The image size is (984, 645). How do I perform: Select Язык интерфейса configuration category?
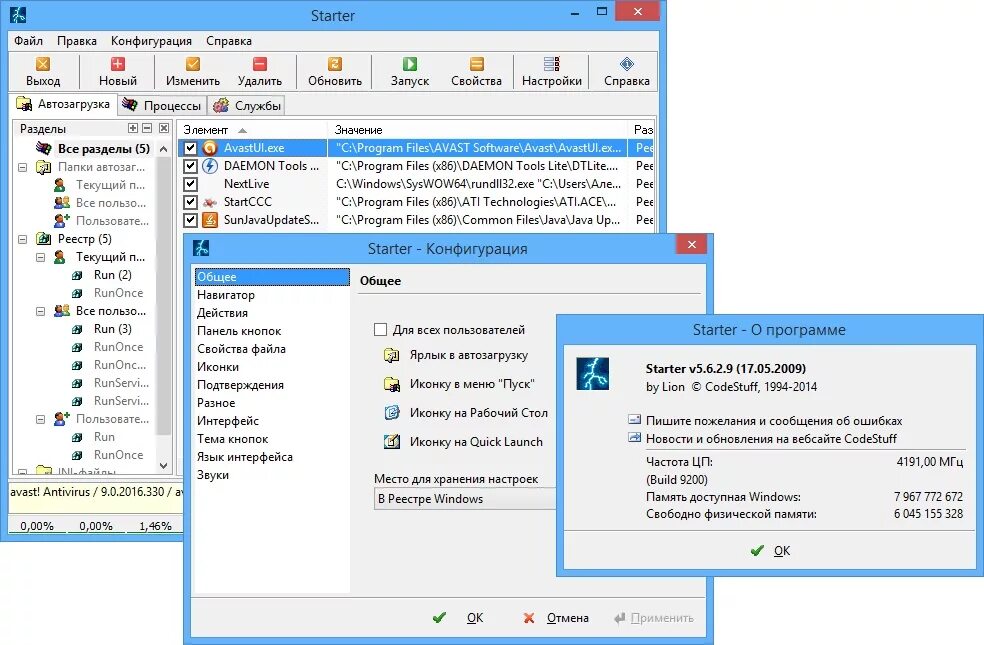[272, 457]
